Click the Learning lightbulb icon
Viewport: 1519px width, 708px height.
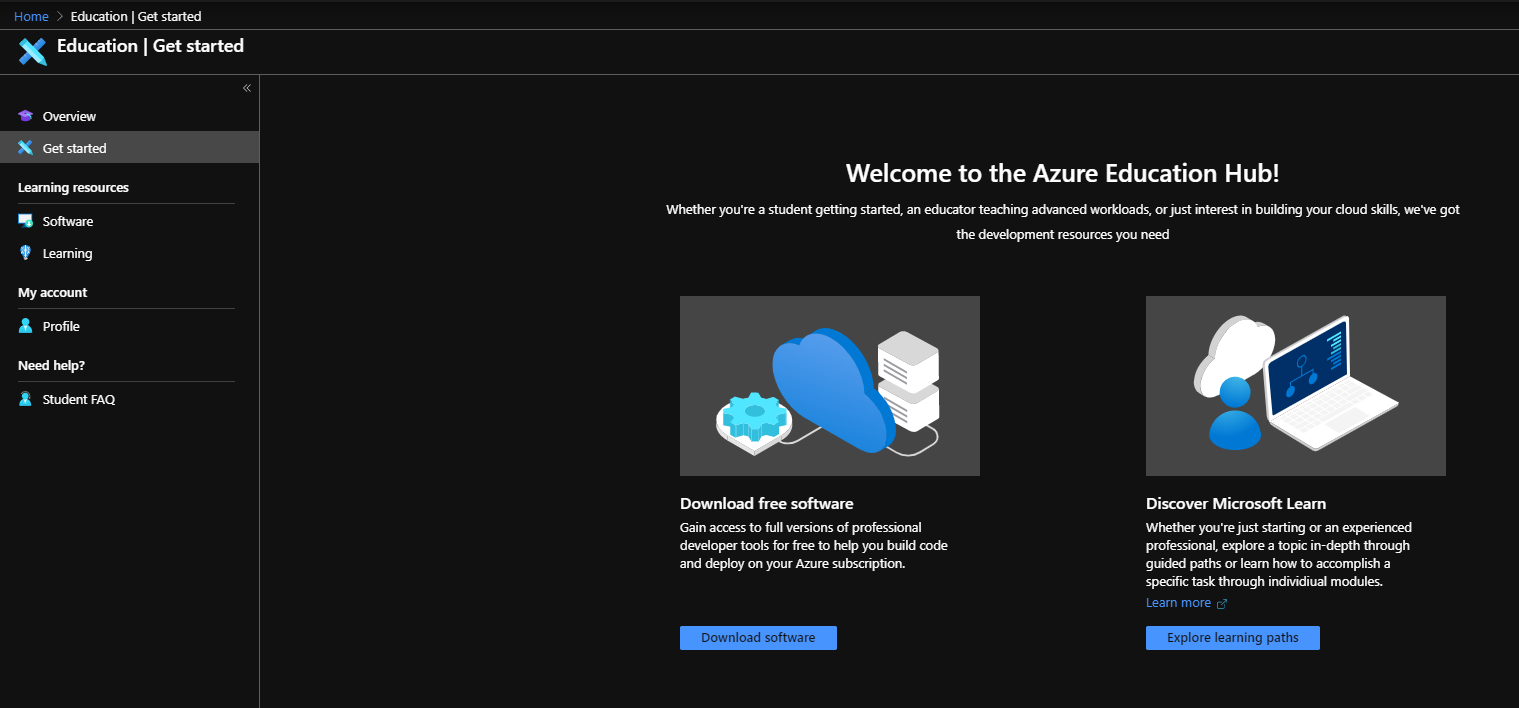pyautogui.click(x=26, y=253)
